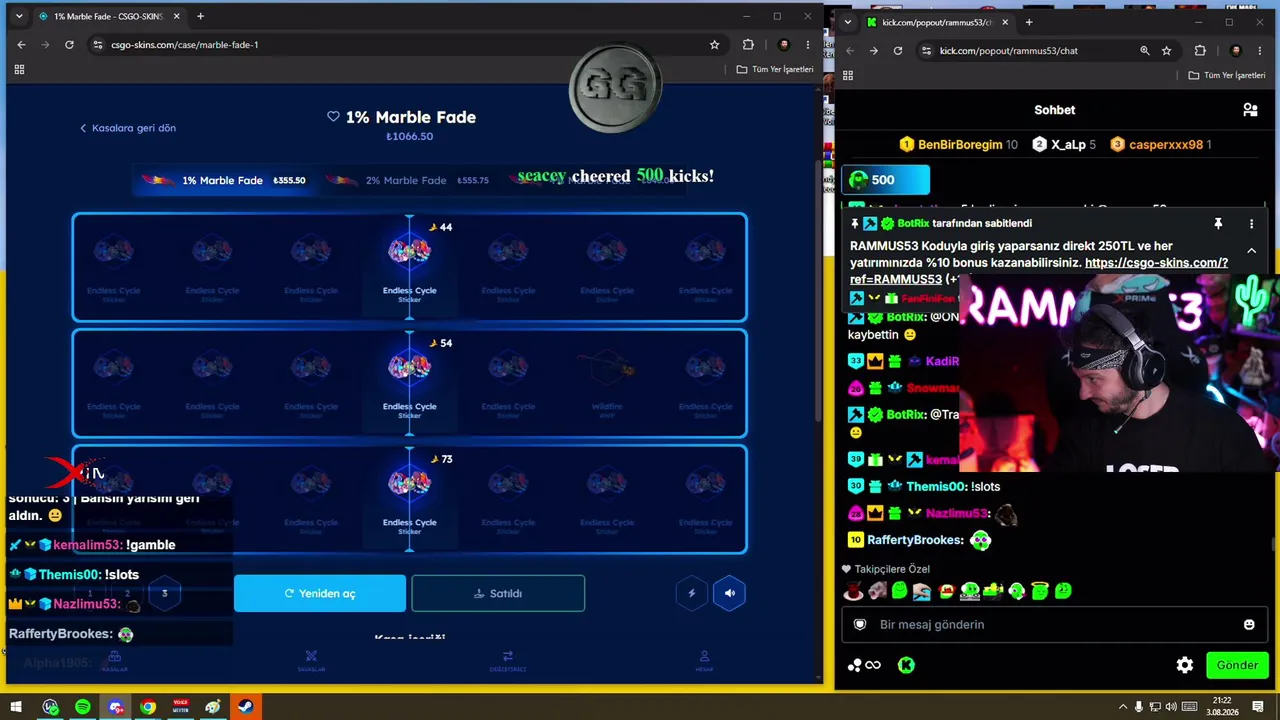The image size is (1280, 720).
Task: Open pinned message more options menu
Action: click(x=1251, y=224)
